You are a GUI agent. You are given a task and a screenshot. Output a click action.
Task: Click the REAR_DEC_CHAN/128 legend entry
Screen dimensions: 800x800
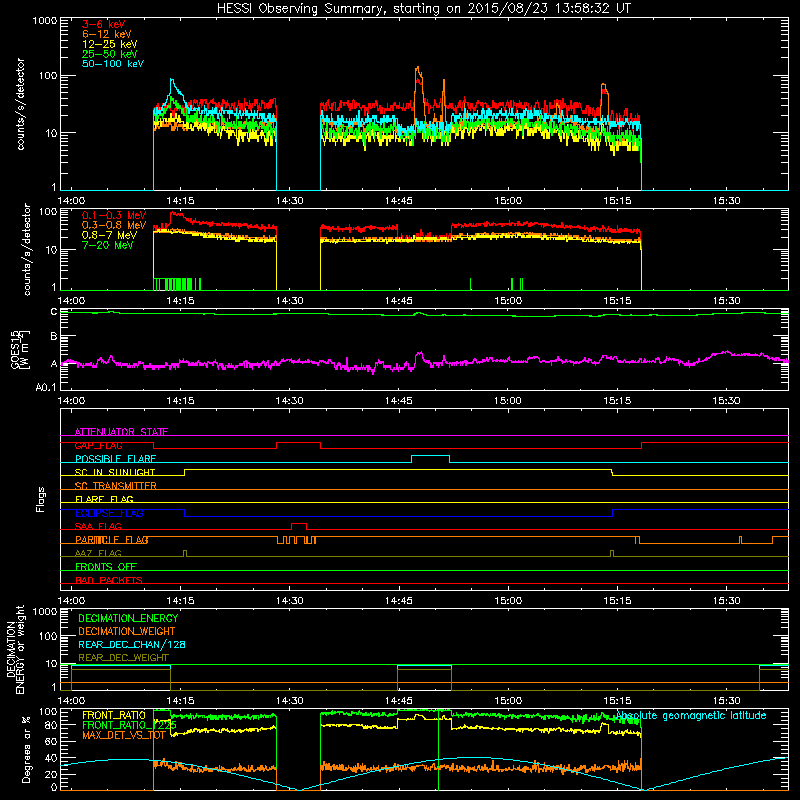pyautogui.click(x=132, y=644)
